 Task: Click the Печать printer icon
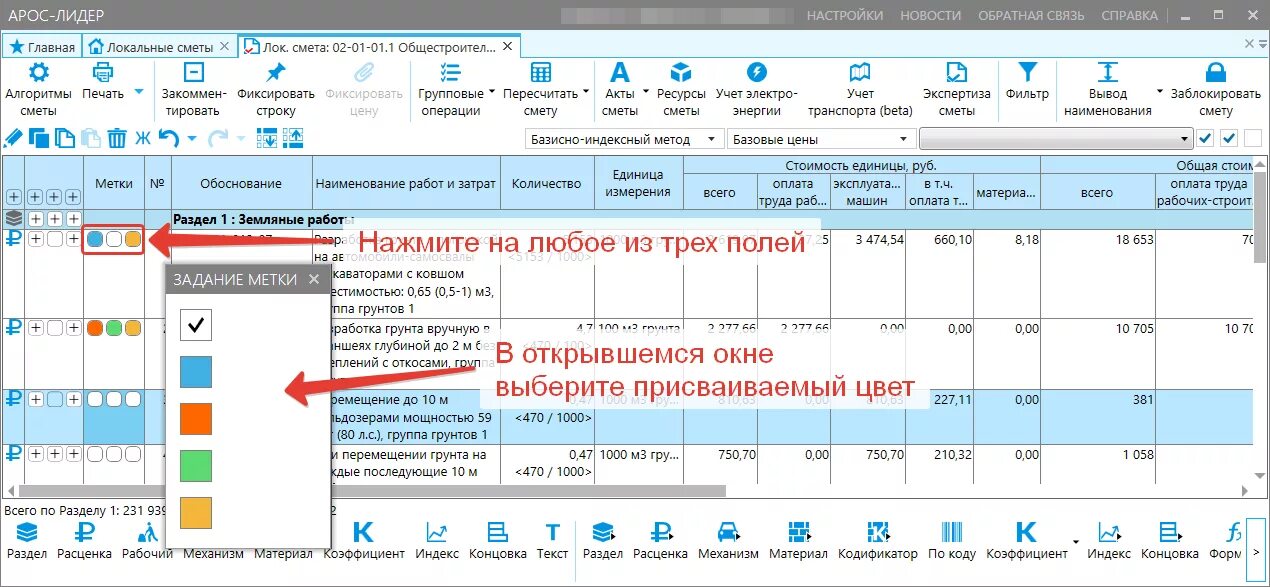click(103, 72)
